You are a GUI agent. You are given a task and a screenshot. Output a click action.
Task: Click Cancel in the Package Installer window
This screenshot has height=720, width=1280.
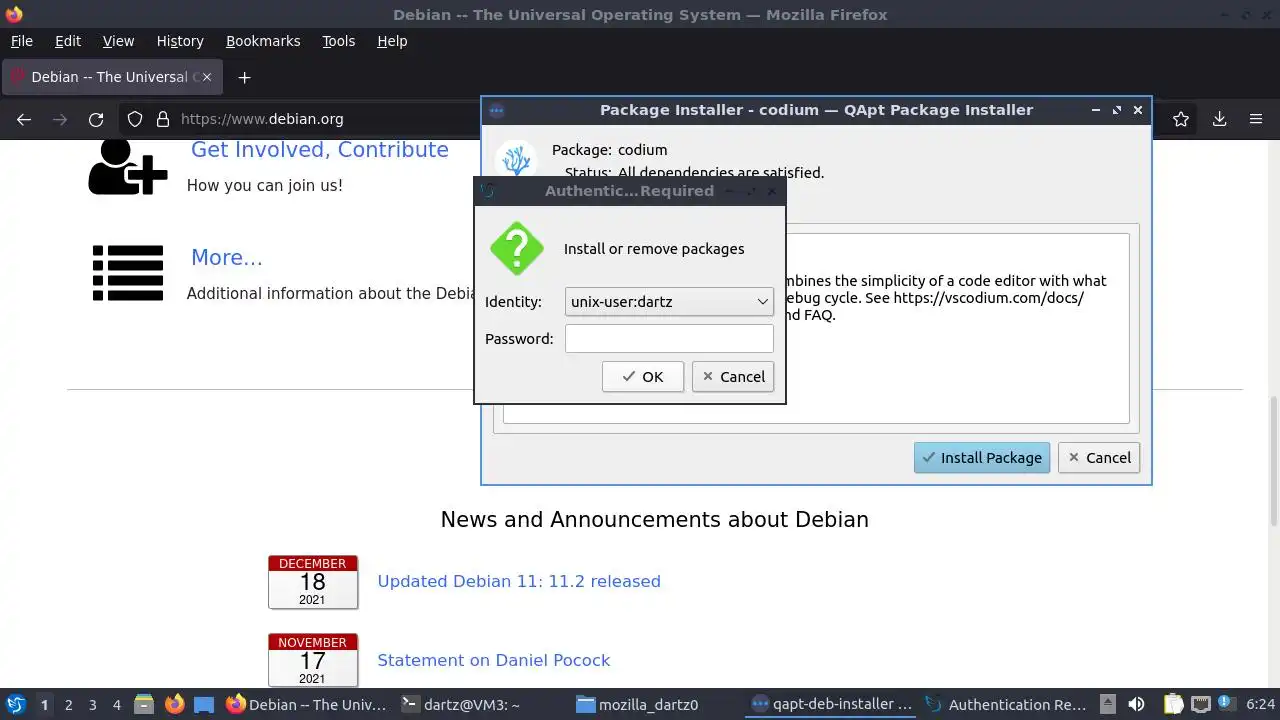pyautogui.click(x=1099, y=458)
